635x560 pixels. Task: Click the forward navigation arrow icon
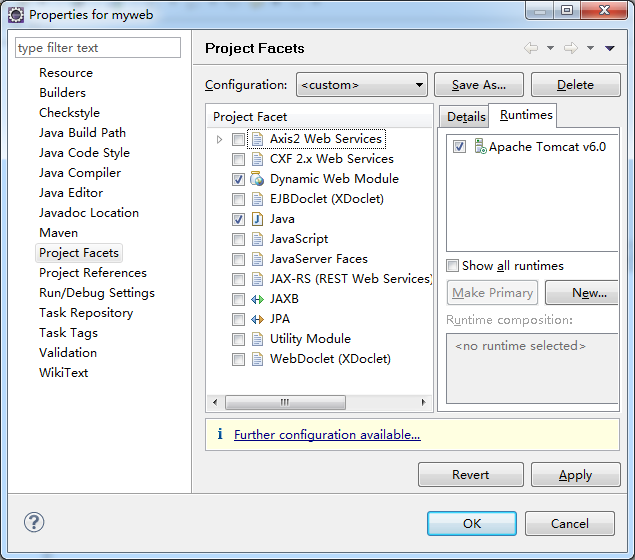click(571, 48)
